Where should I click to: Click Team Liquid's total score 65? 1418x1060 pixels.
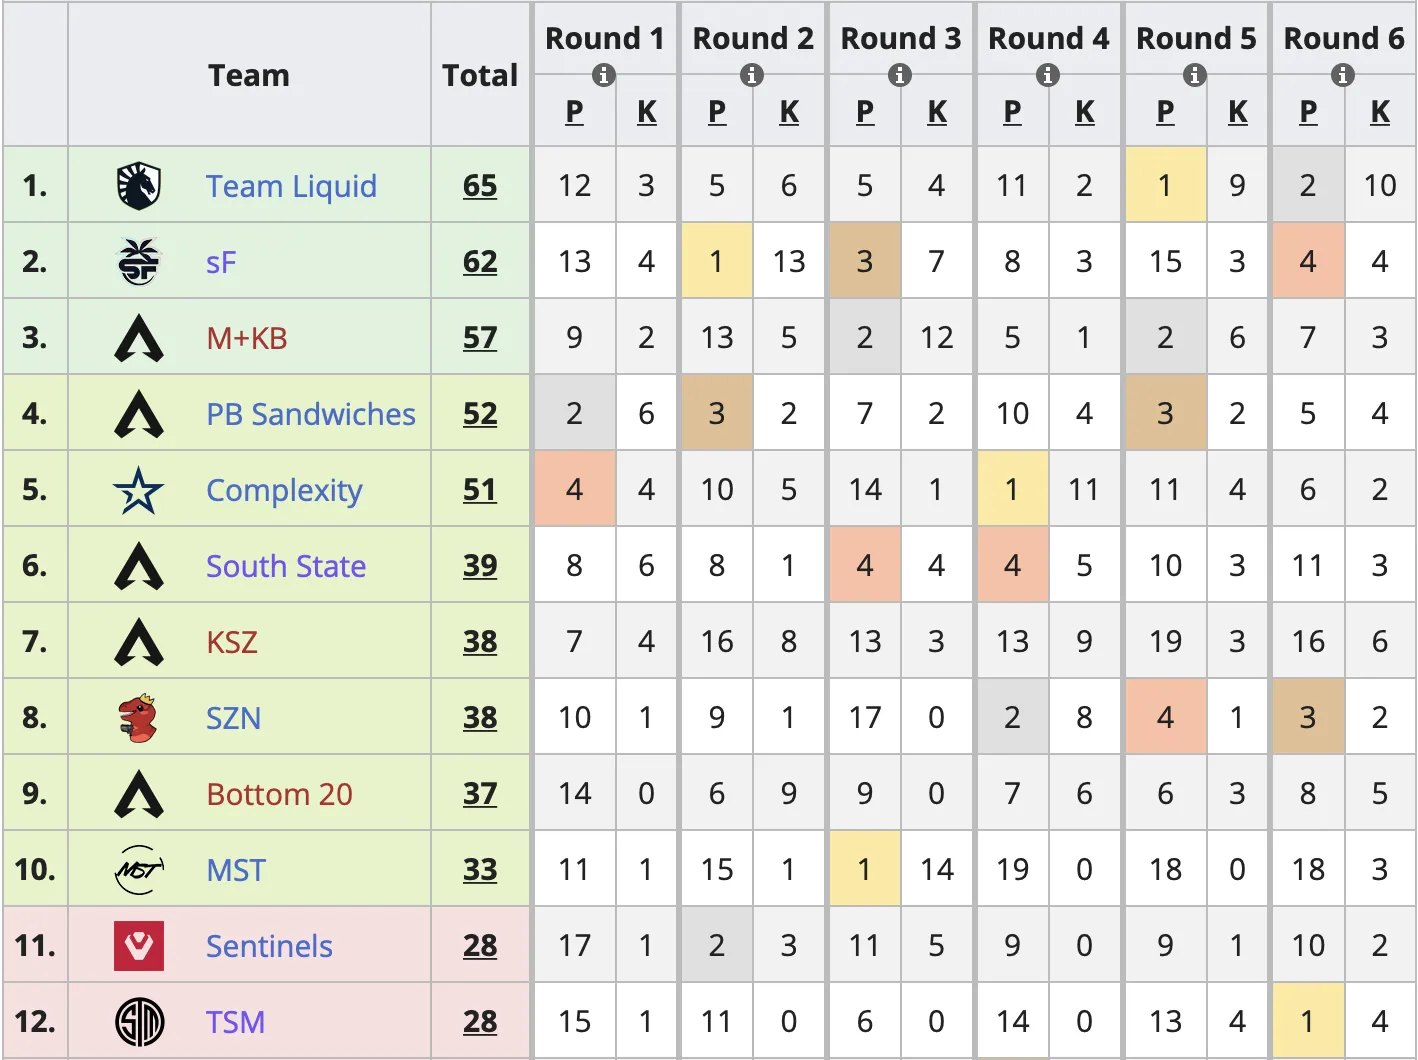(x=480, y=186)
